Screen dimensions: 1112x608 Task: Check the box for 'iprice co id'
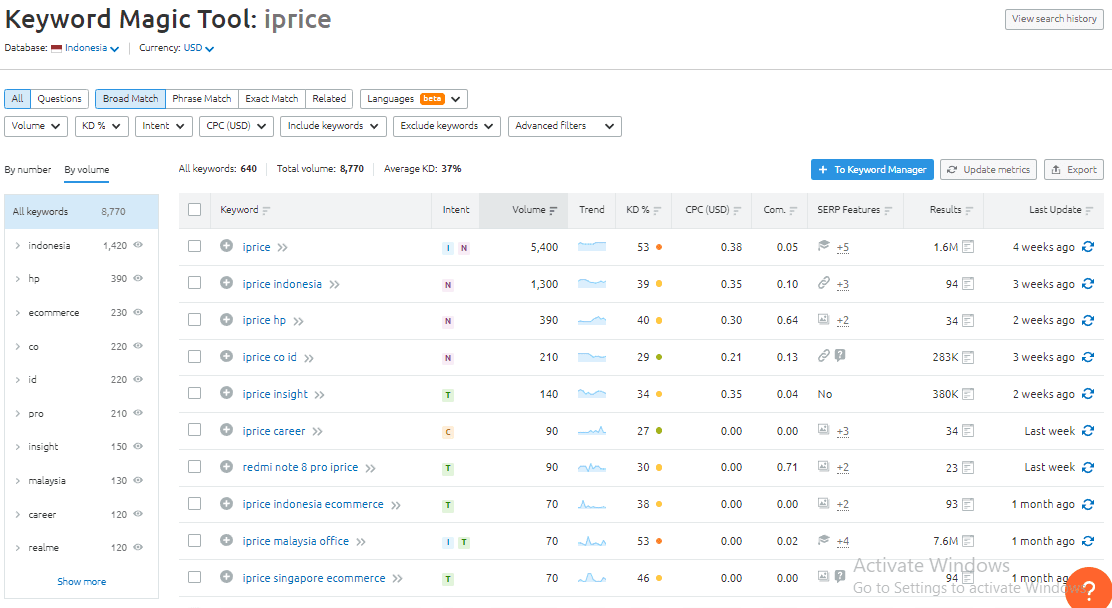pos(194,356)
